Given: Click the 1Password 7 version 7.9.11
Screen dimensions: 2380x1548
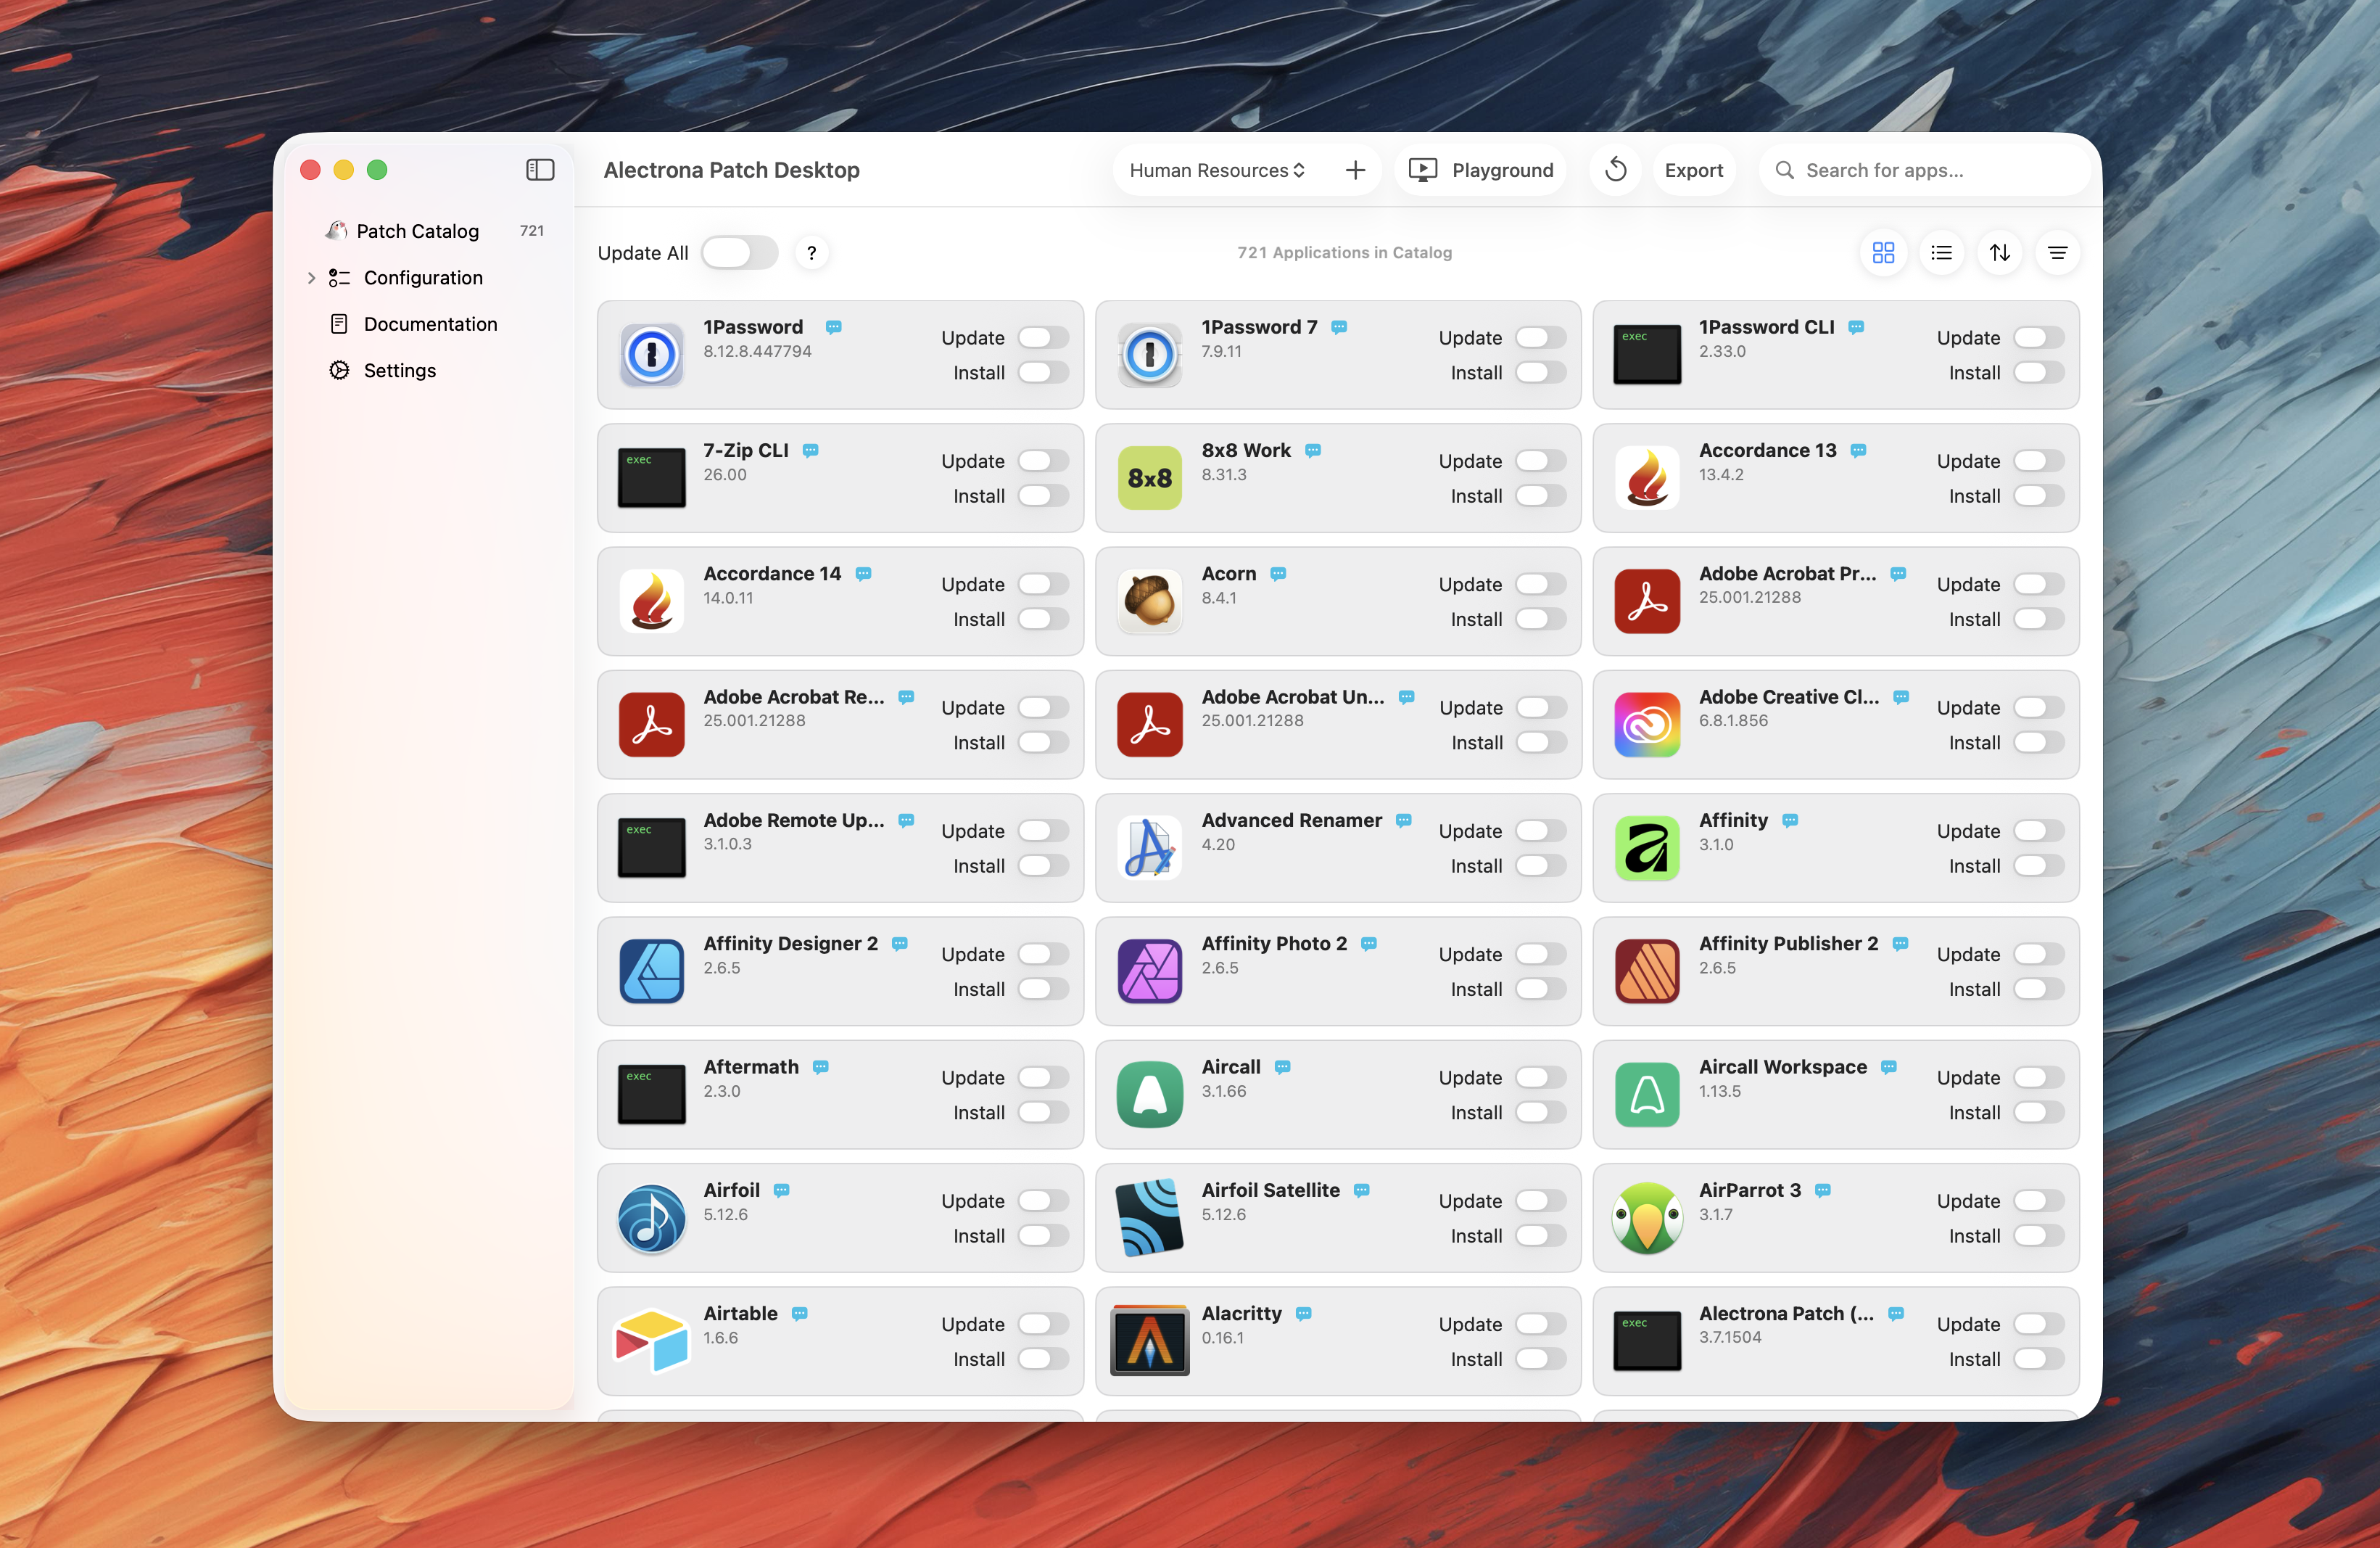Looking at the screenshot, I should tap(1221, 352).
